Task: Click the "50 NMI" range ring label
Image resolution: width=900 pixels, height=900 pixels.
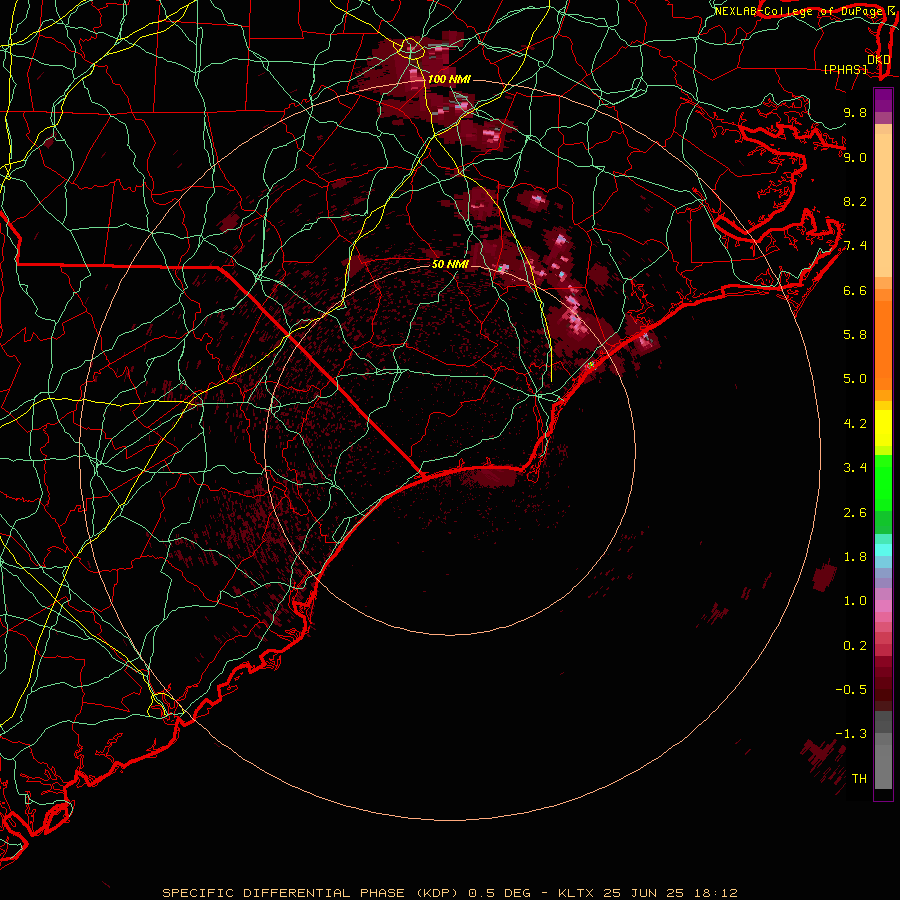Action: tap(450, 264)
